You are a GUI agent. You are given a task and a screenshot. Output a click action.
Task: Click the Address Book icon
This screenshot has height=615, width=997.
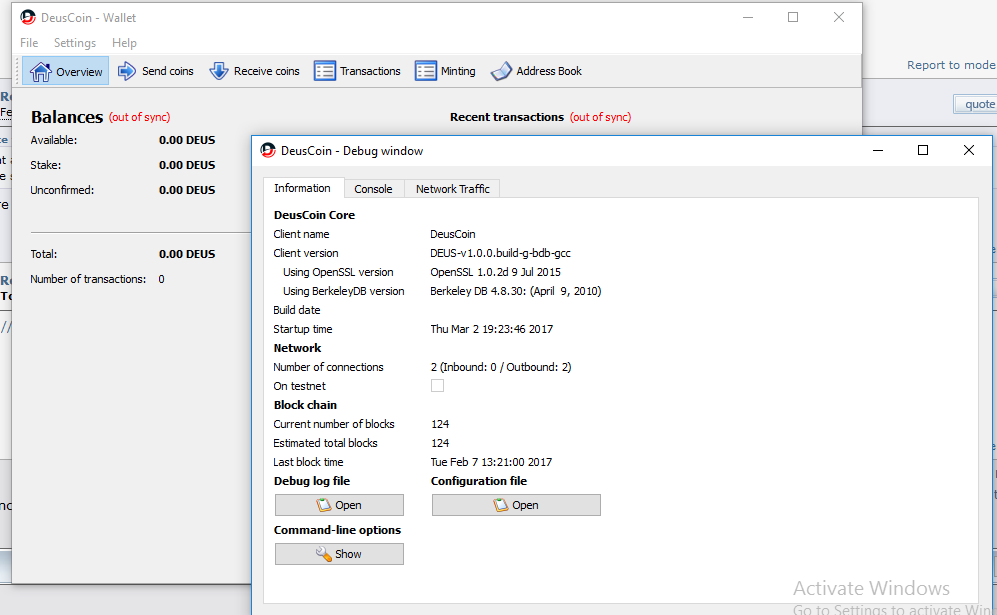click(501, 71)
